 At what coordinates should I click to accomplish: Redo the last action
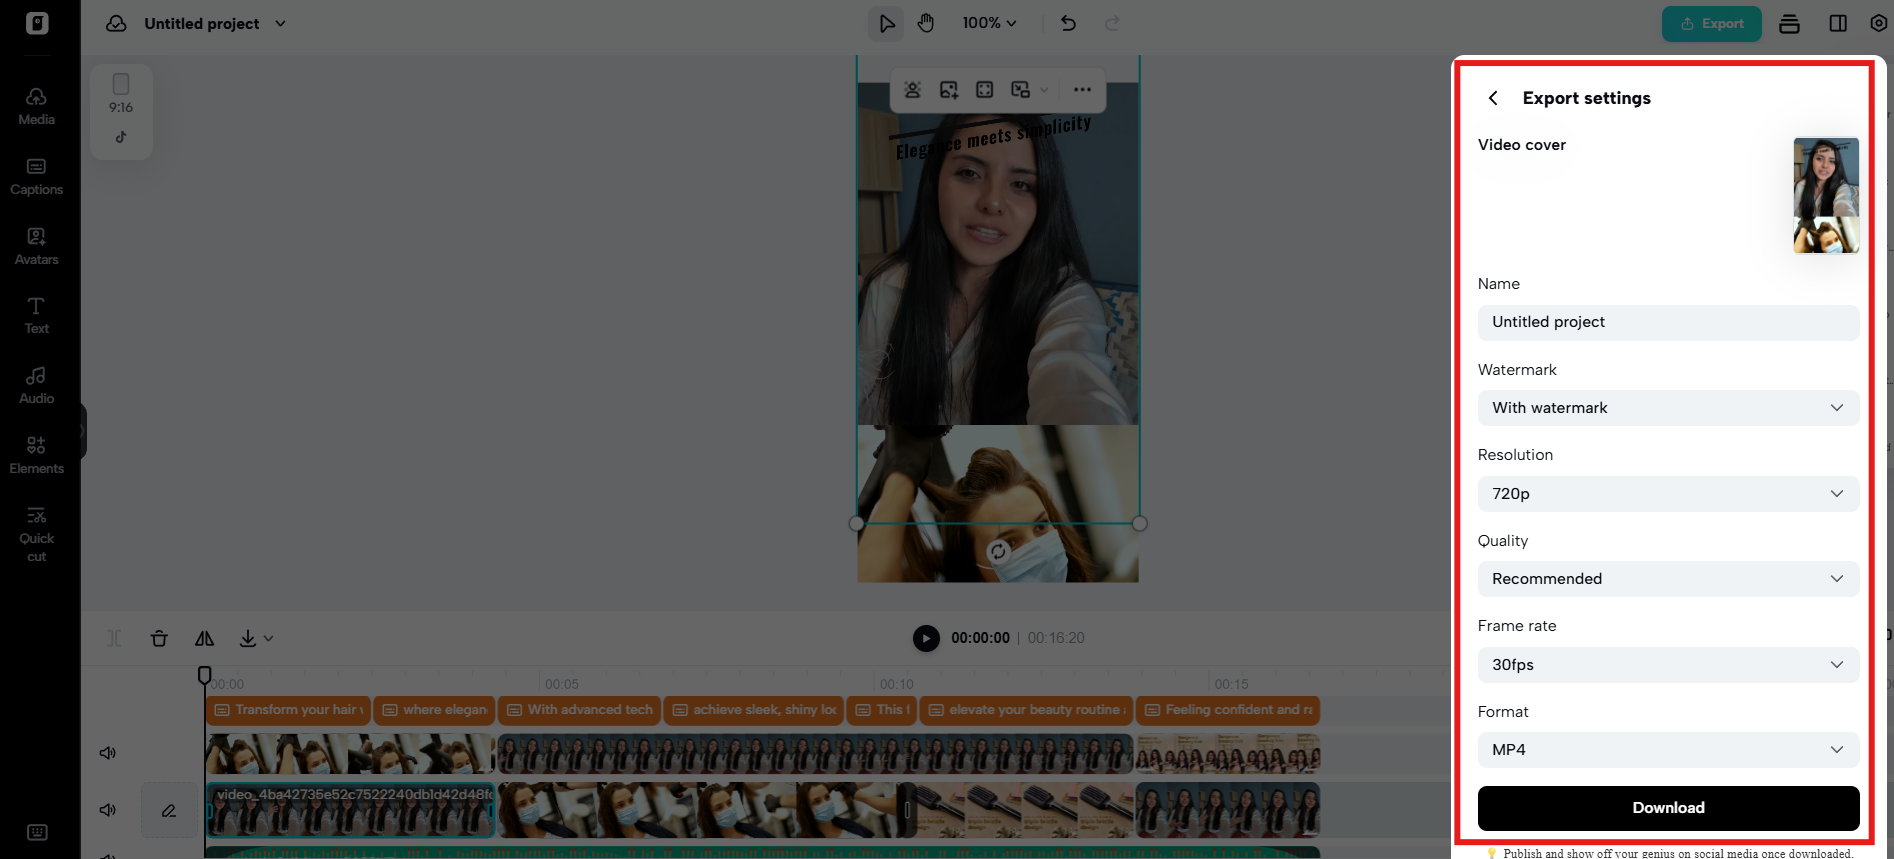[x=1112, y=23]
